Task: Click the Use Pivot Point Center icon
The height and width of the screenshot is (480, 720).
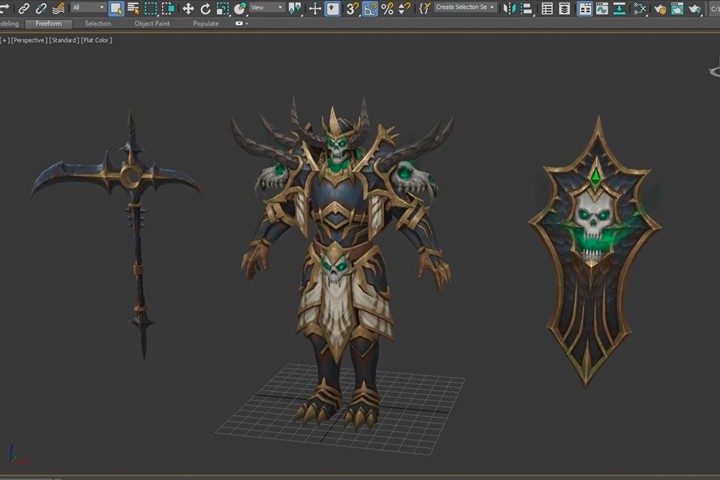Action: click(294, 8)
